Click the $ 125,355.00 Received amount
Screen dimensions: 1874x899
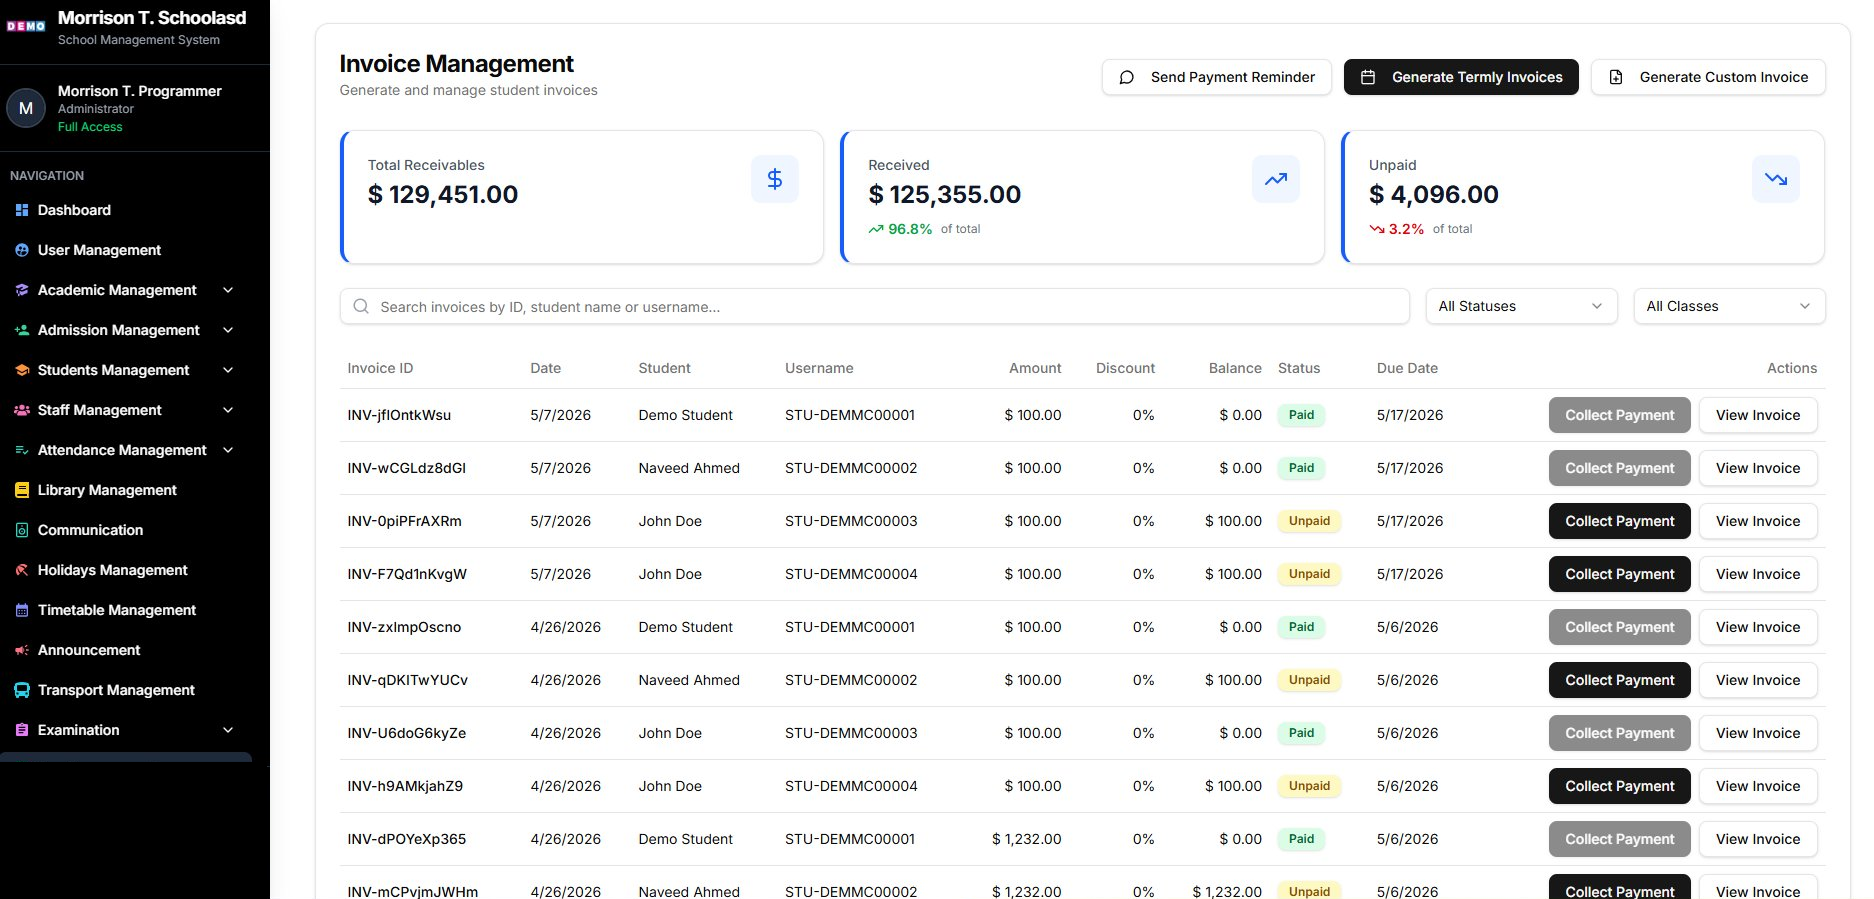945,194
